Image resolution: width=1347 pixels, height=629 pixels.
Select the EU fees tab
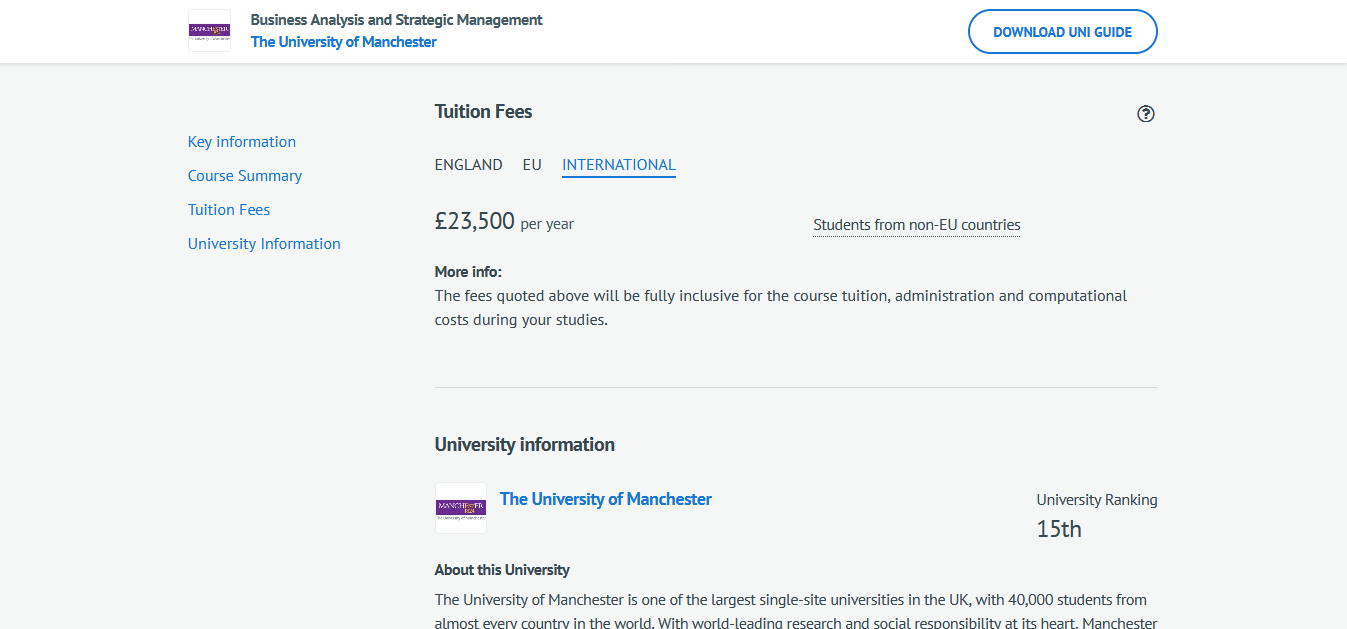[532, 165]
